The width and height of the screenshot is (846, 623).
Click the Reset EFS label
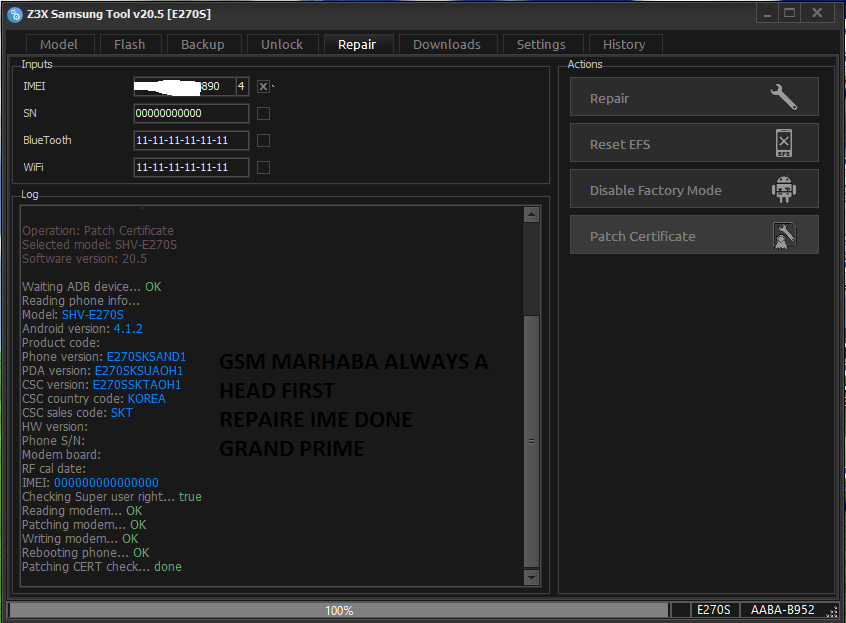tap(620, 145)
